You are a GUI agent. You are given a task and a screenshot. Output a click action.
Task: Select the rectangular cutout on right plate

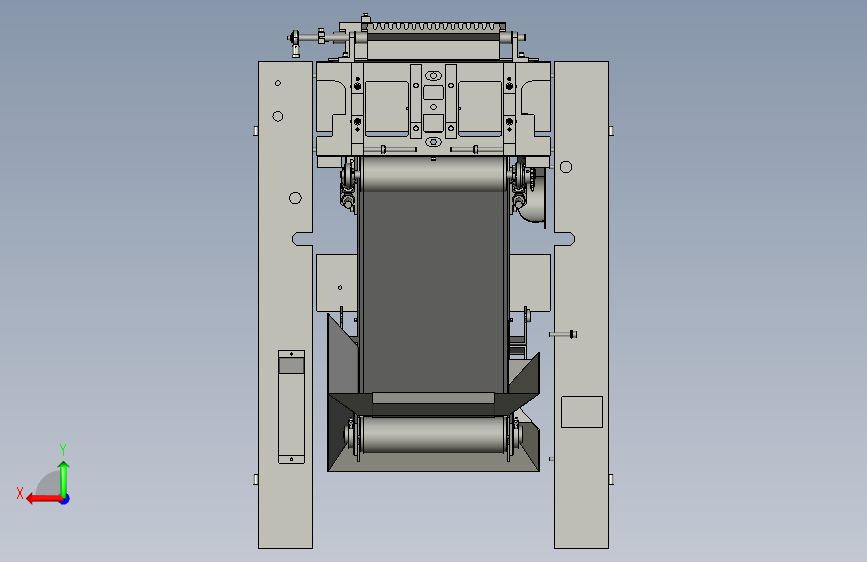coord(582,412)
